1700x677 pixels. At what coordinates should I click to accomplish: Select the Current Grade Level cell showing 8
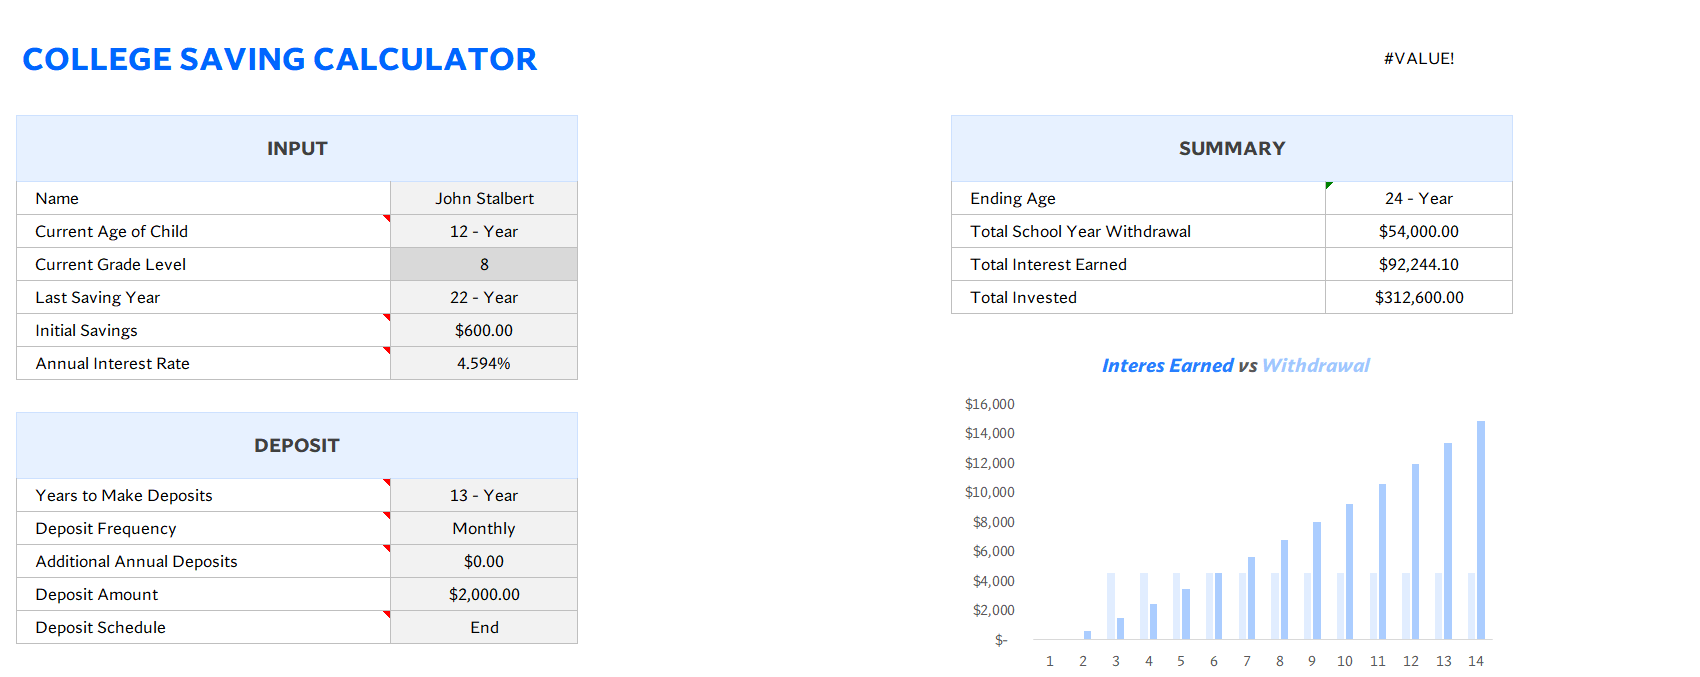pos(484,264)
